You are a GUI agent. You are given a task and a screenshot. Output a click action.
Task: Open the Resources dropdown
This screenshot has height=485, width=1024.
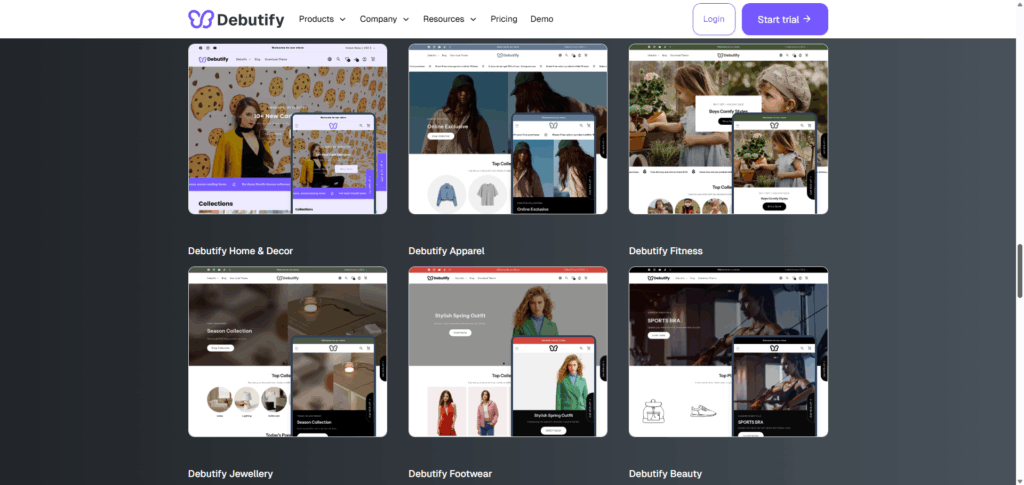click(x=449, y=19)
